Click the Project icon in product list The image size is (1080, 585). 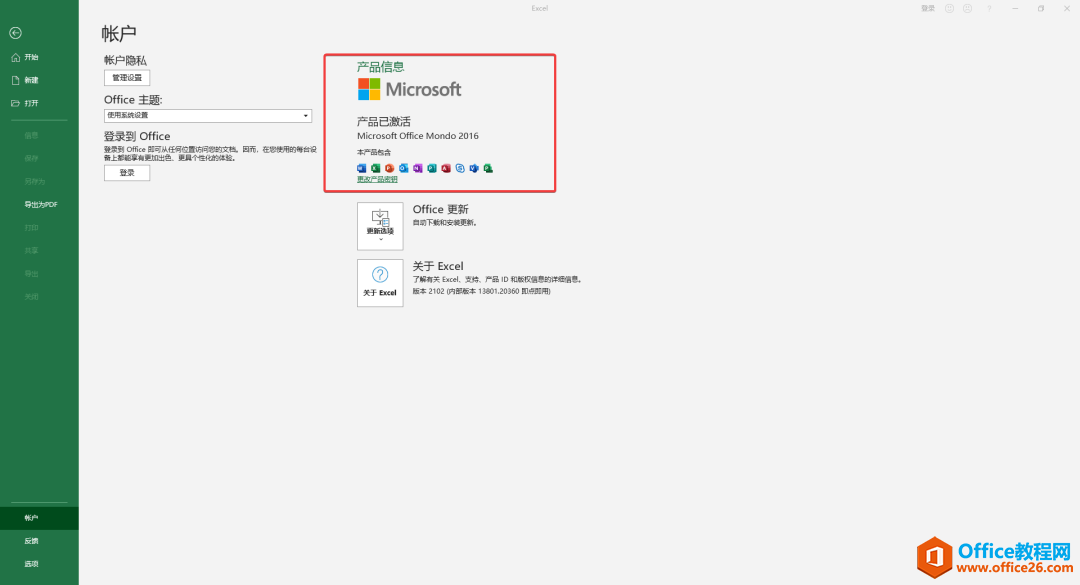(488, 168)
